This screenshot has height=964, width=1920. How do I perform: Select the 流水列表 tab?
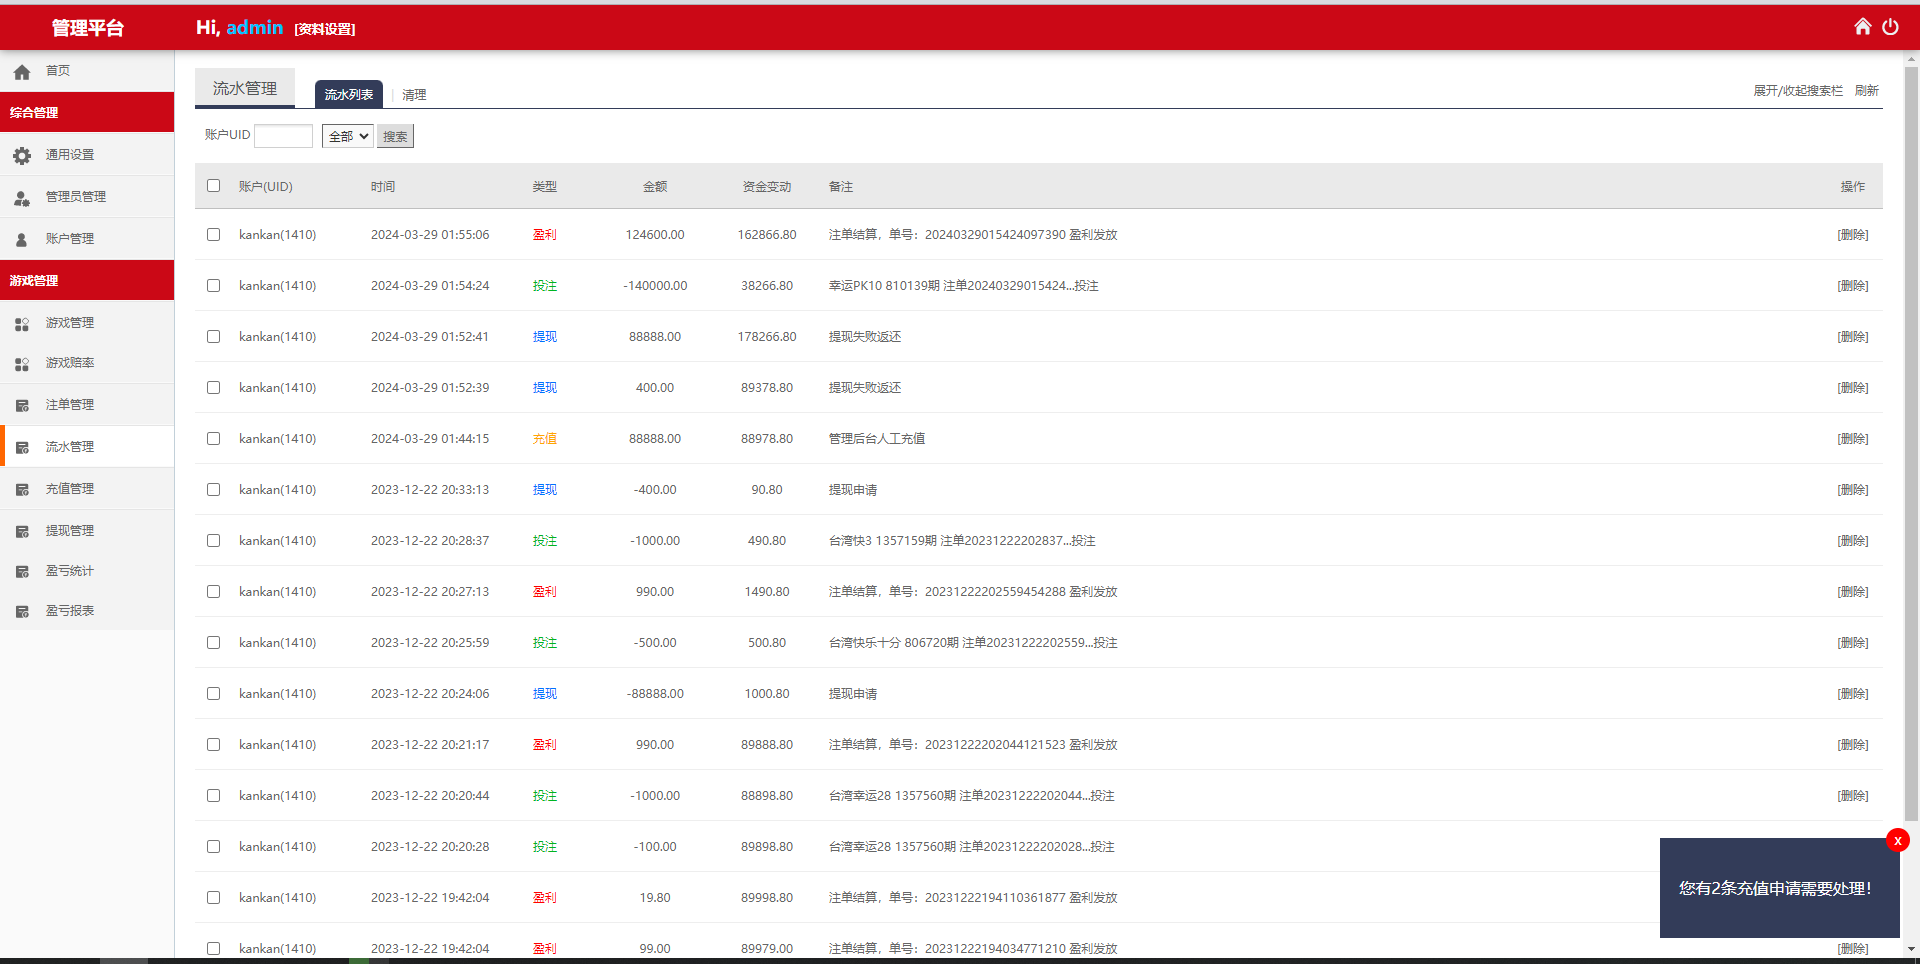(349, 95)
